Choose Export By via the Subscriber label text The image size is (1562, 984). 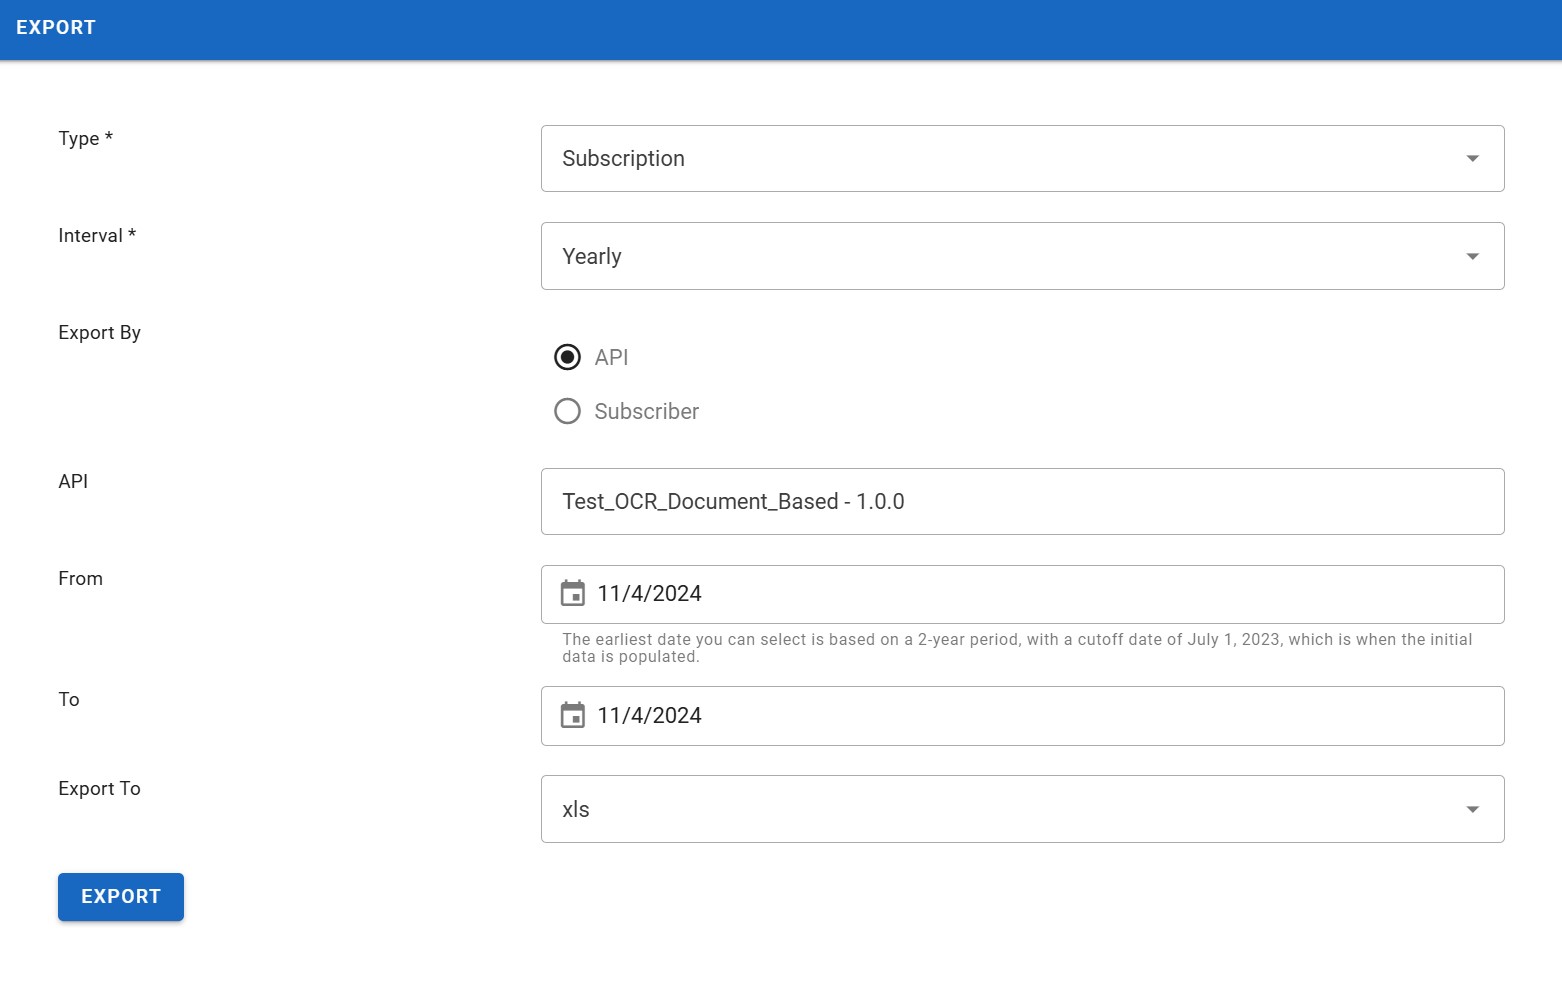click(646, 412)
